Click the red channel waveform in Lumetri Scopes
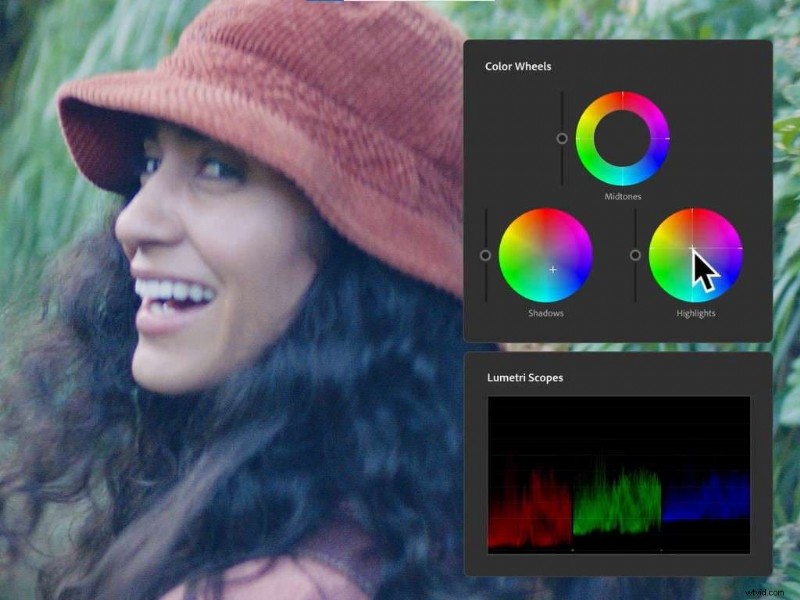Screen dimensions: 800x600 click(x=530, y=500)
